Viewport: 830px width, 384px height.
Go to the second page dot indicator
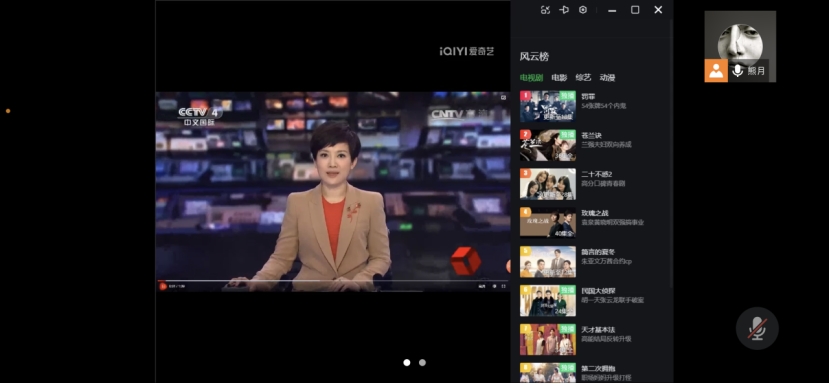pyautogui.click(x=422, y=363)
